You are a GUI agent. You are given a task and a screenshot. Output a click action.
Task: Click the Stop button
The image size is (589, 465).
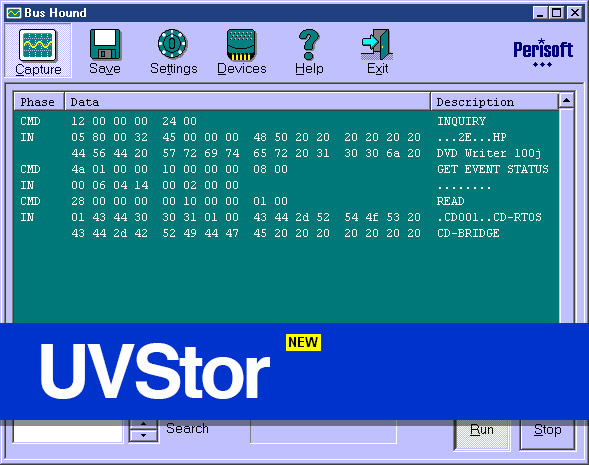pos(547,434)
